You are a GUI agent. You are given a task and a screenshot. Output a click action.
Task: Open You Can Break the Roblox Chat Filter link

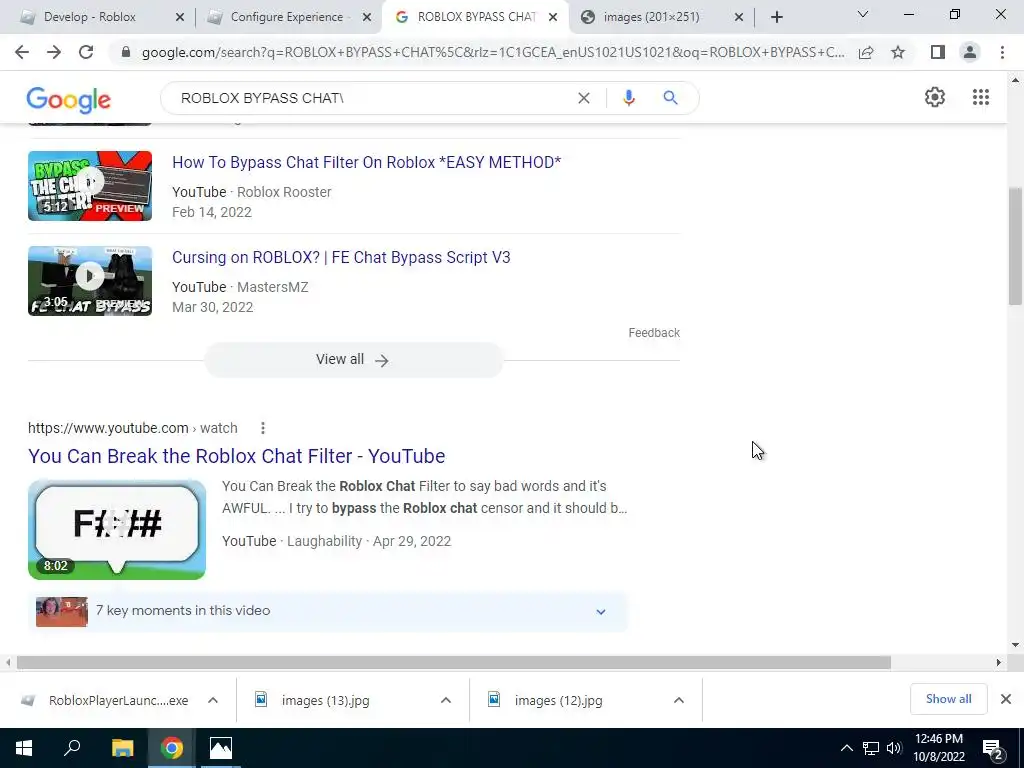tap(236, 456)
